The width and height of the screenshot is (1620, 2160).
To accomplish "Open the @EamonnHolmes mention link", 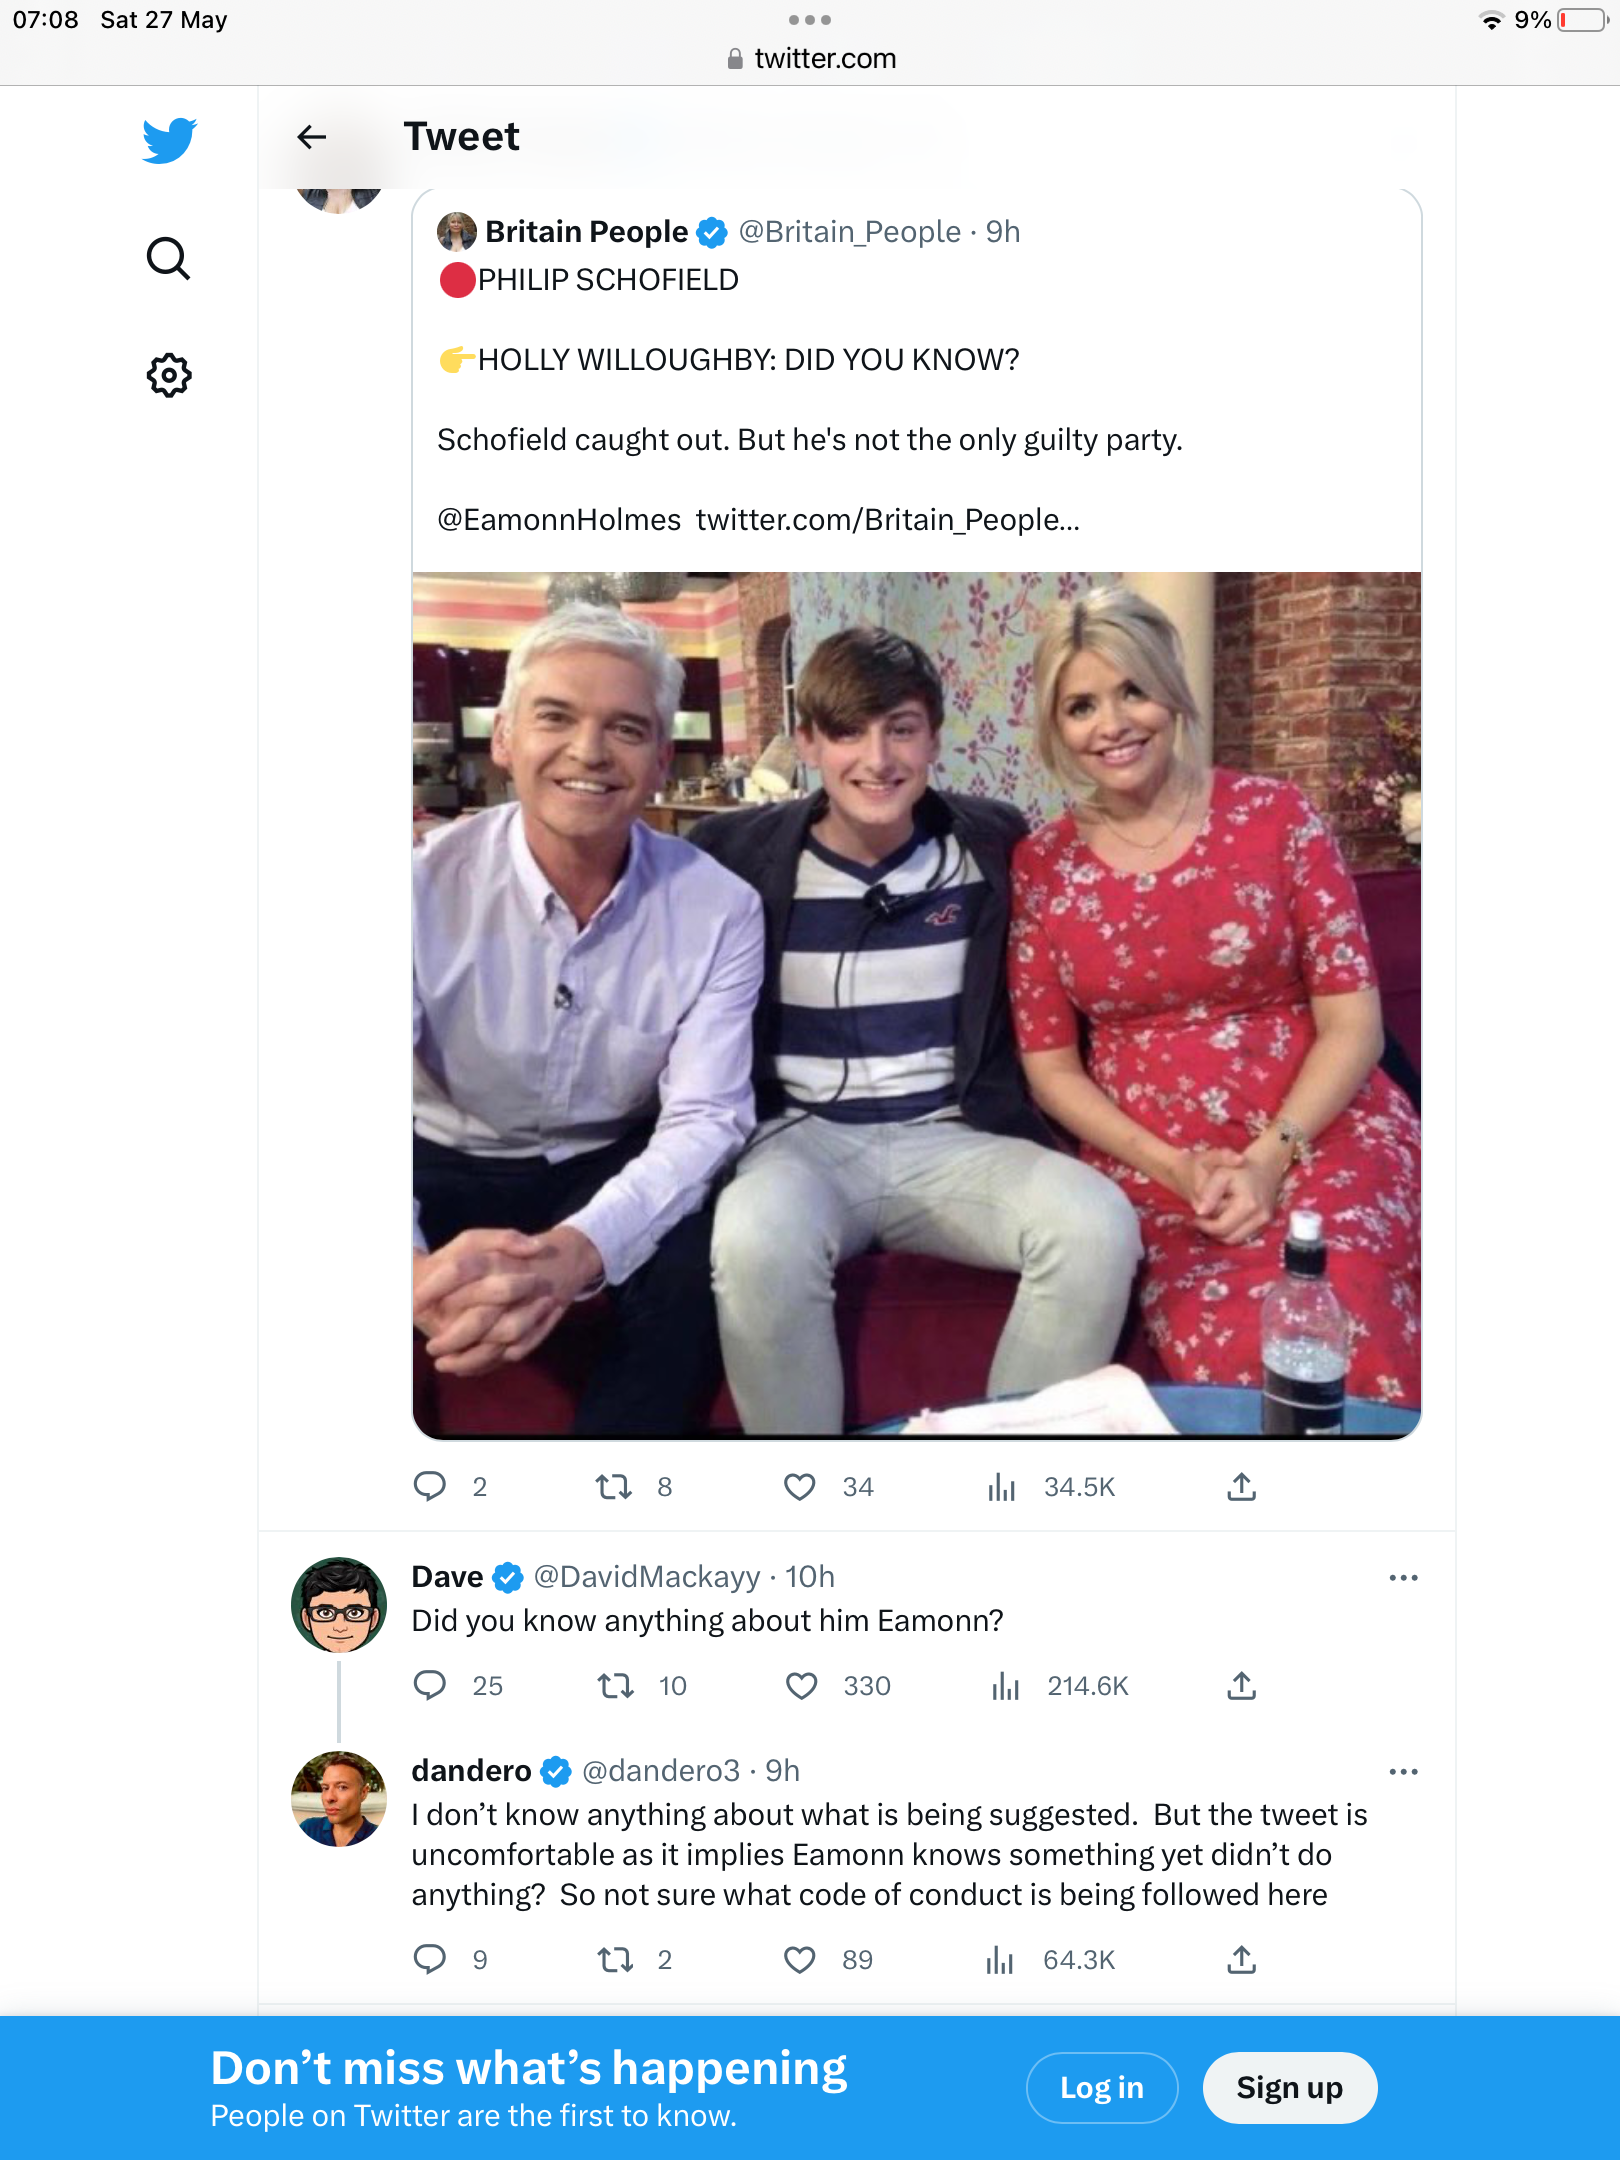I will (559, 520).
